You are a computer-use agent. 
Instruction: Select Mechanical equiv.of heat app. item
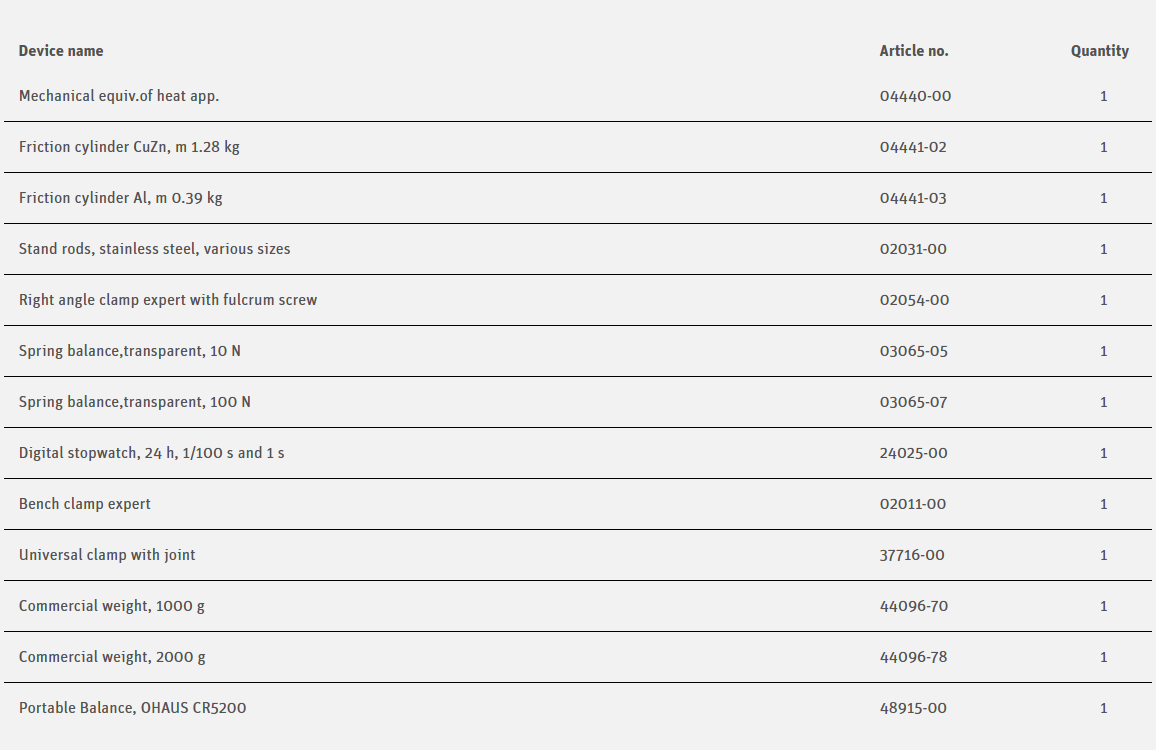(x=119, y=97)
